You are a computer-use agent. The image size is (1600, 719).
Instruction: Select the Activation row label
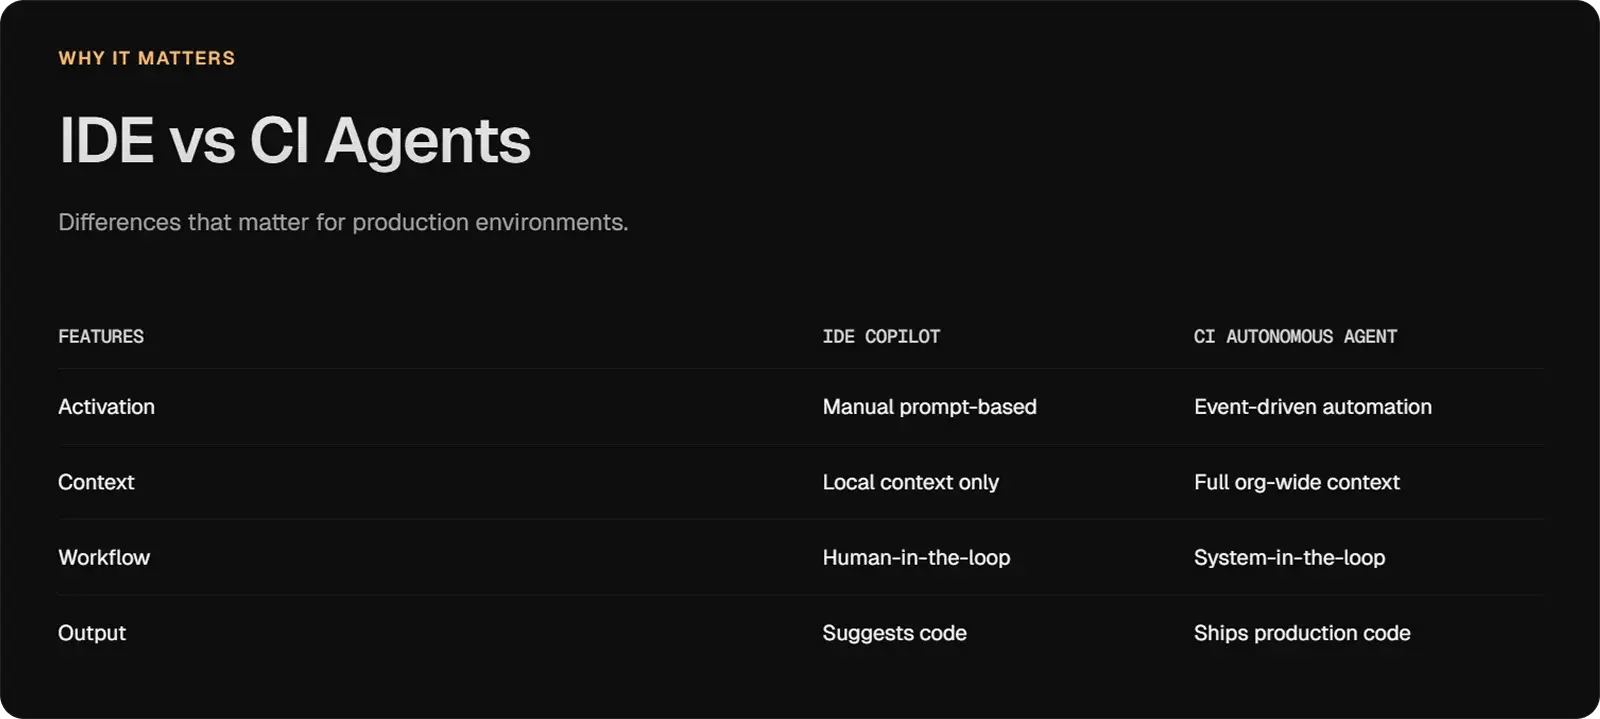pos(106,407)
